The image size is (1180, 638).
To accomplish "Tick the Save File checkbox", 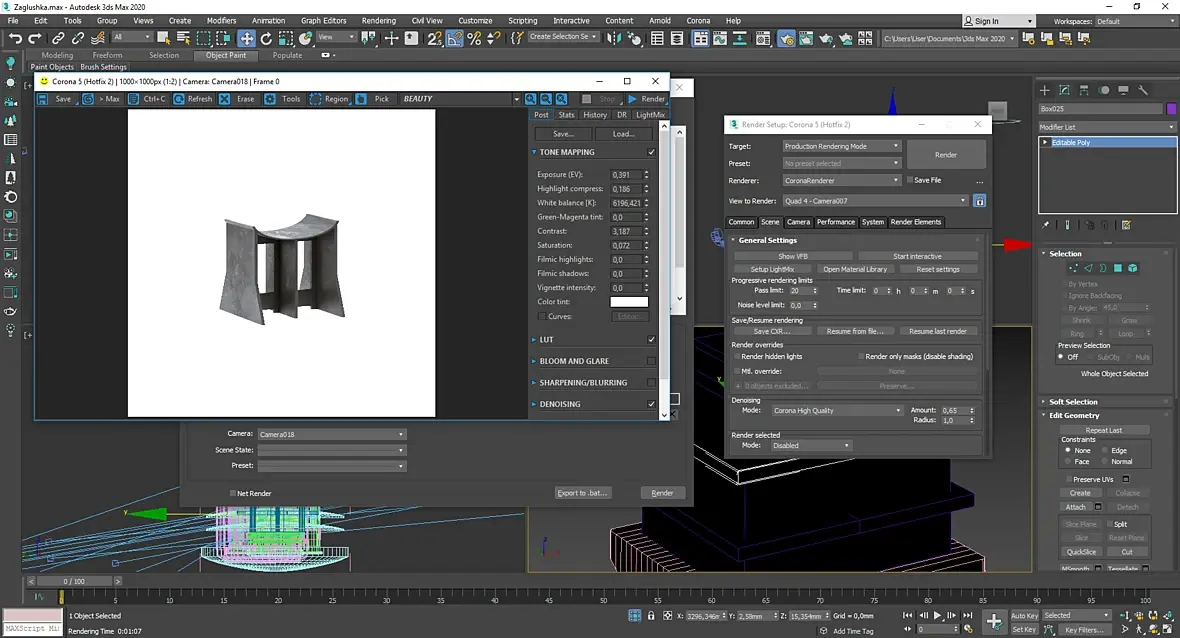I will click(910, 180).
